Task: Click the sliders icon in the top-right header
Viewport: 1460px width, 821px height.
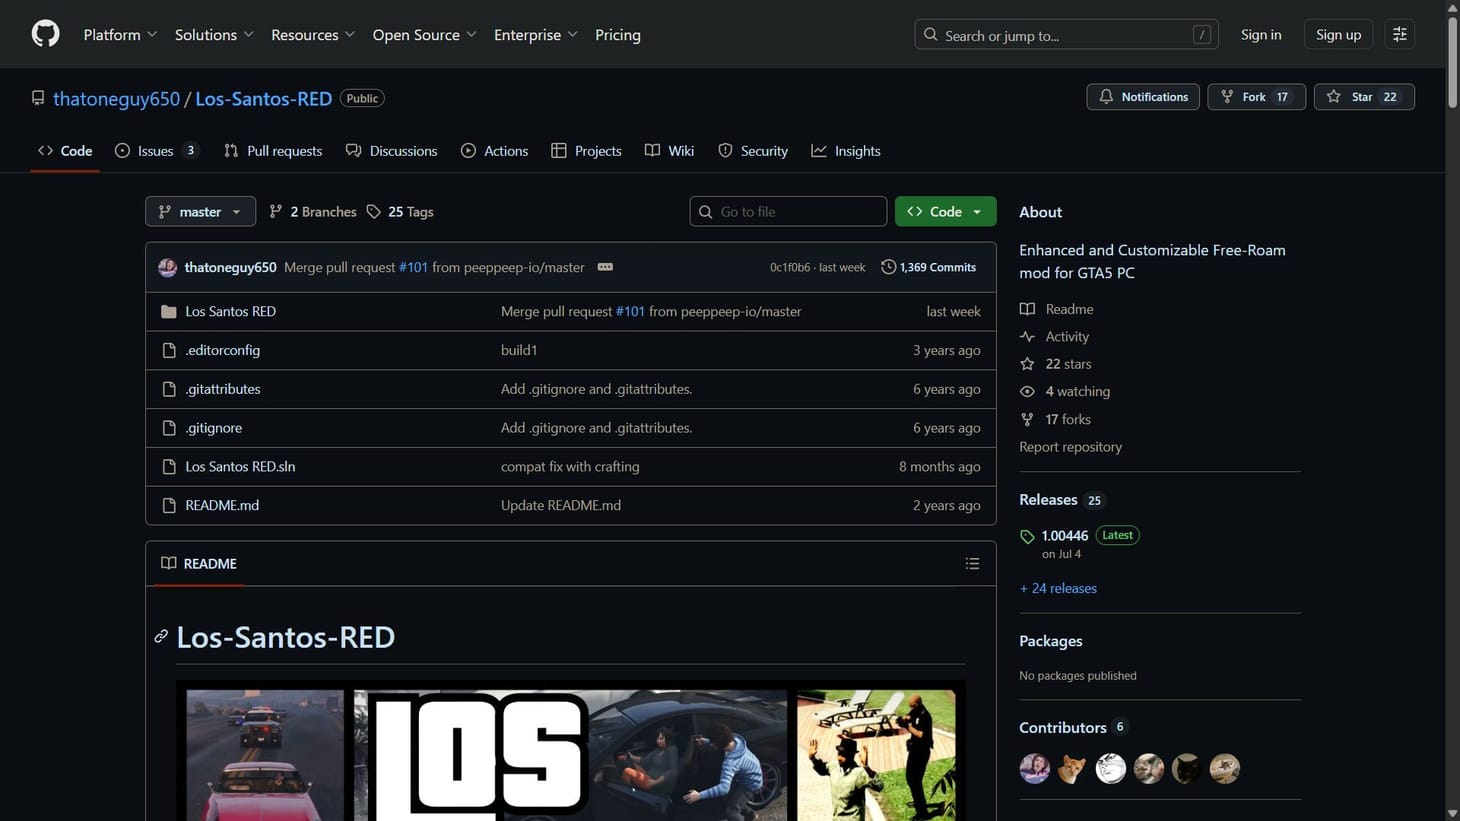Action: coord(1398,33)
